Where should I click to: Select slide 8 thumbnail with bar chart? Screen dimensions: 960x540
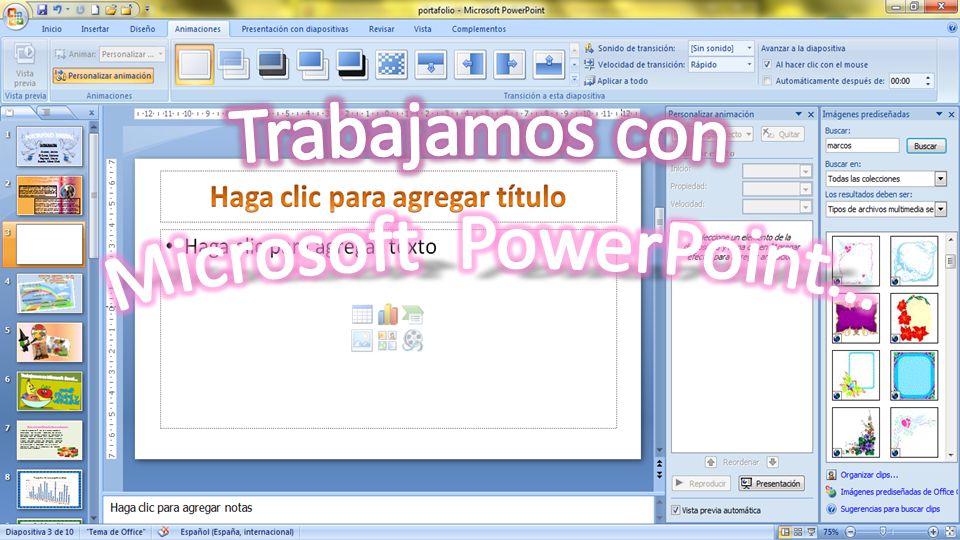tap(50, 489)
